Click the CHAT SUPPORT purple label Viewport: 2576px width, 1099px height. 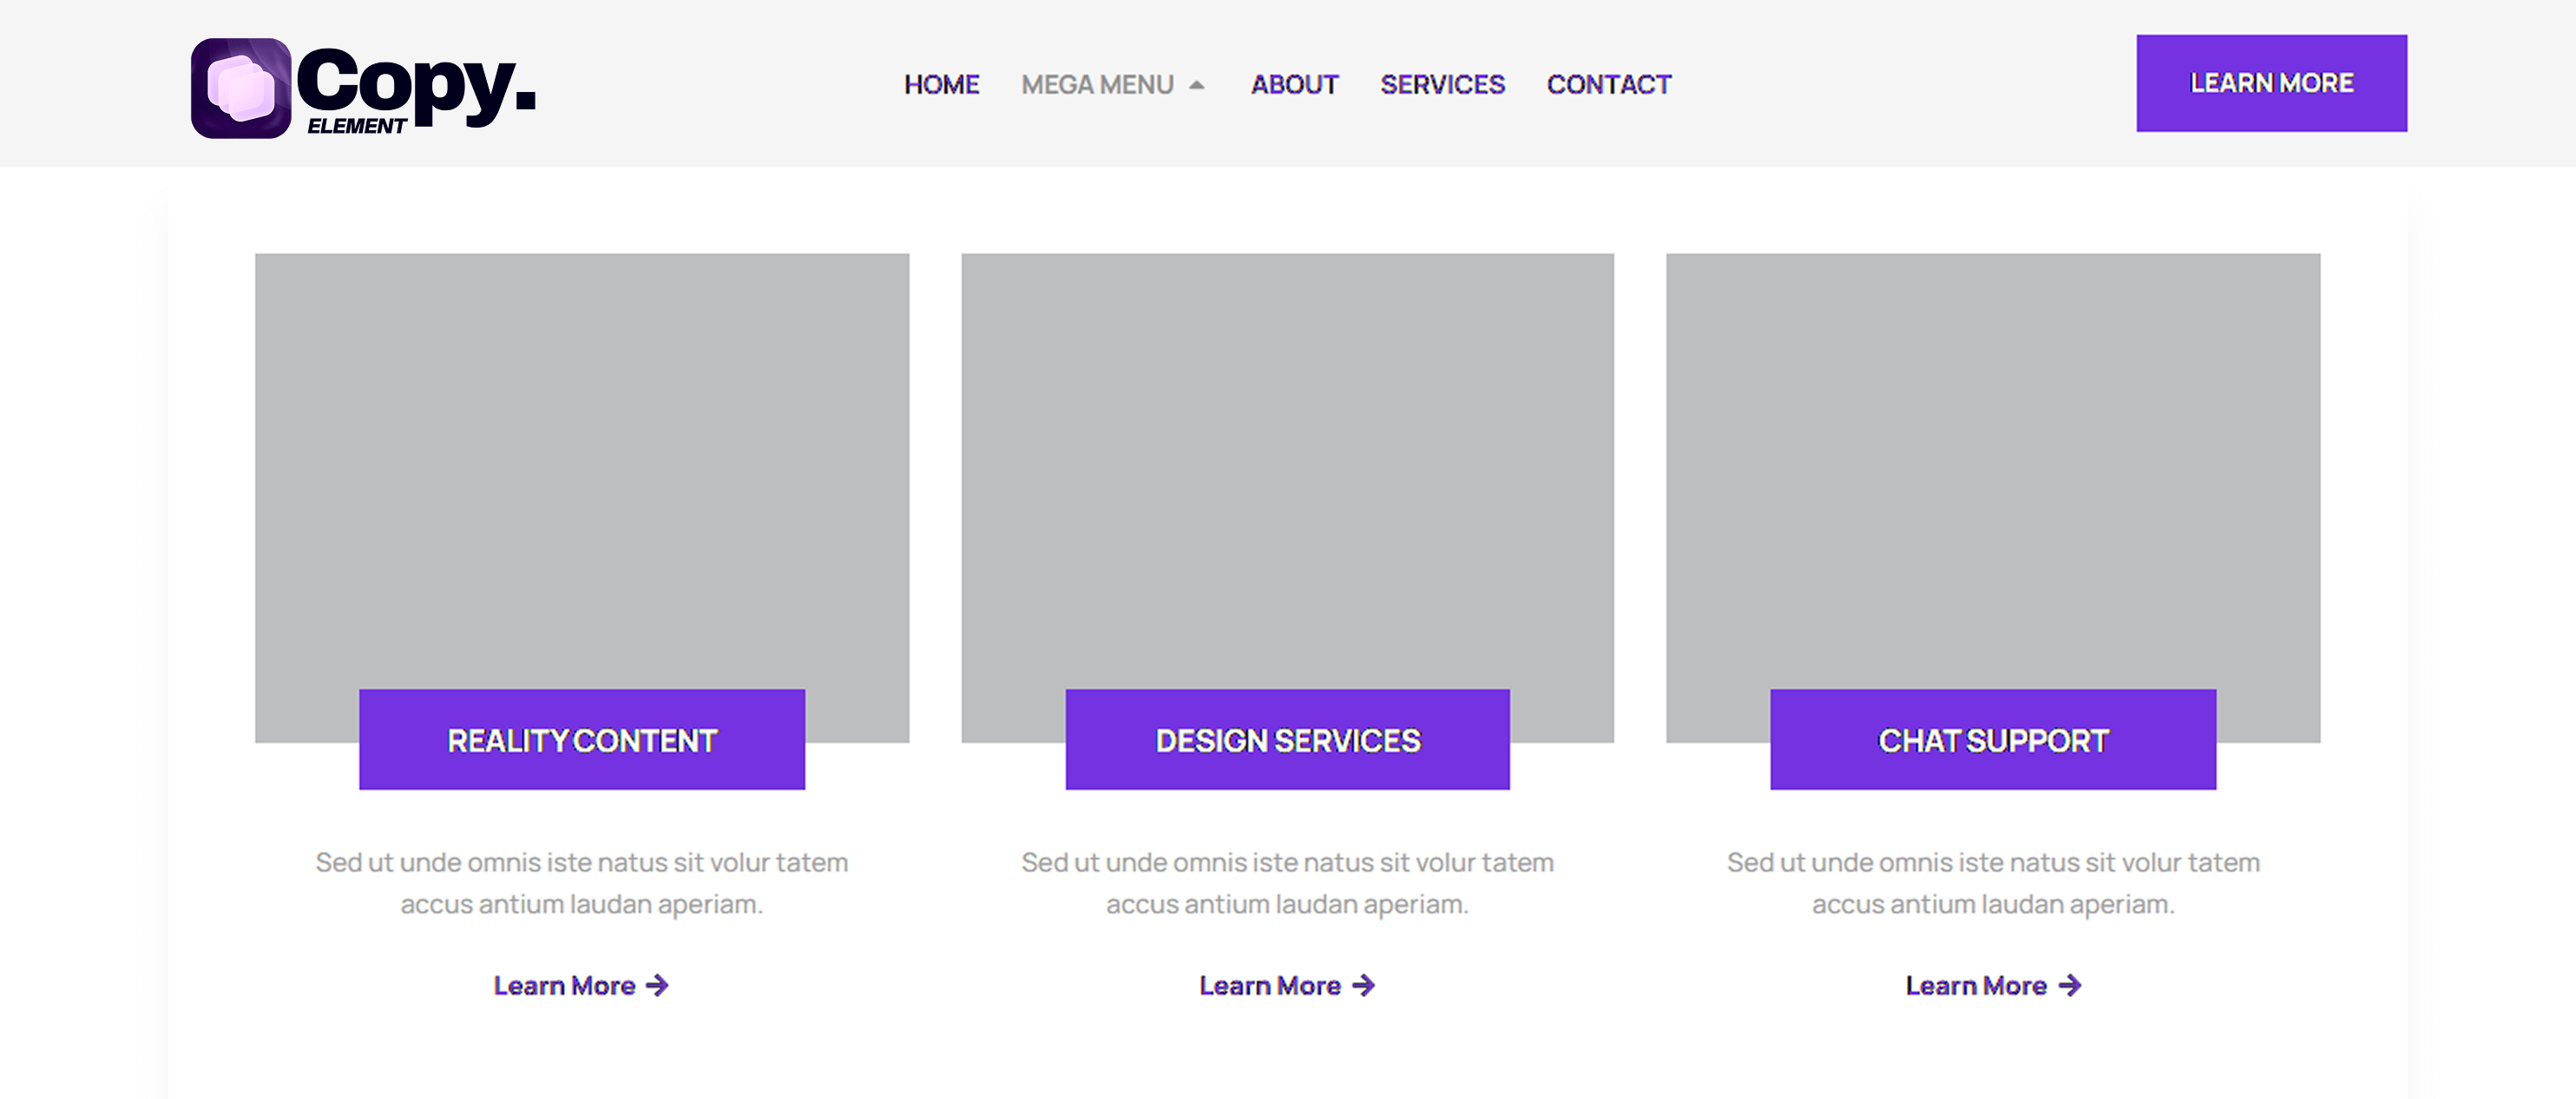[x=1992, y=740]
